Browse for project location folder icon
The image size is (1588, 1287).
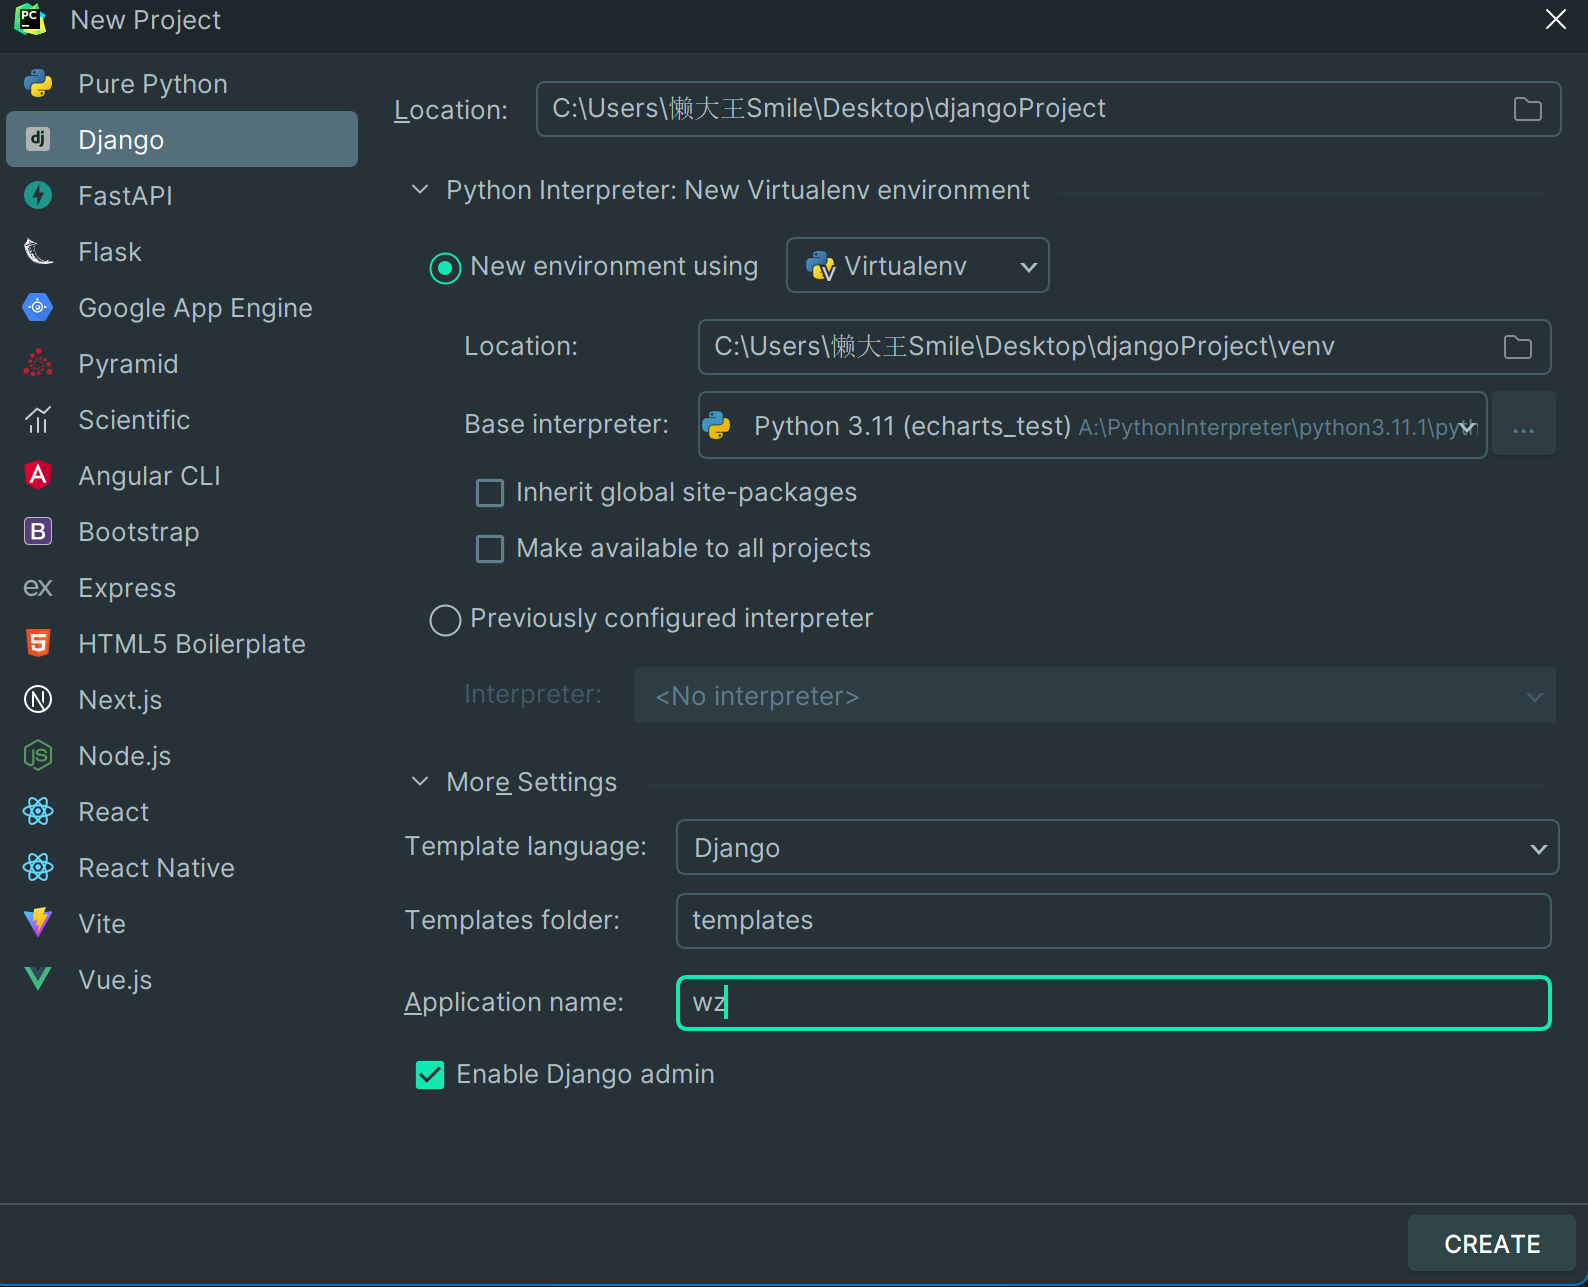click(1527, 109)
